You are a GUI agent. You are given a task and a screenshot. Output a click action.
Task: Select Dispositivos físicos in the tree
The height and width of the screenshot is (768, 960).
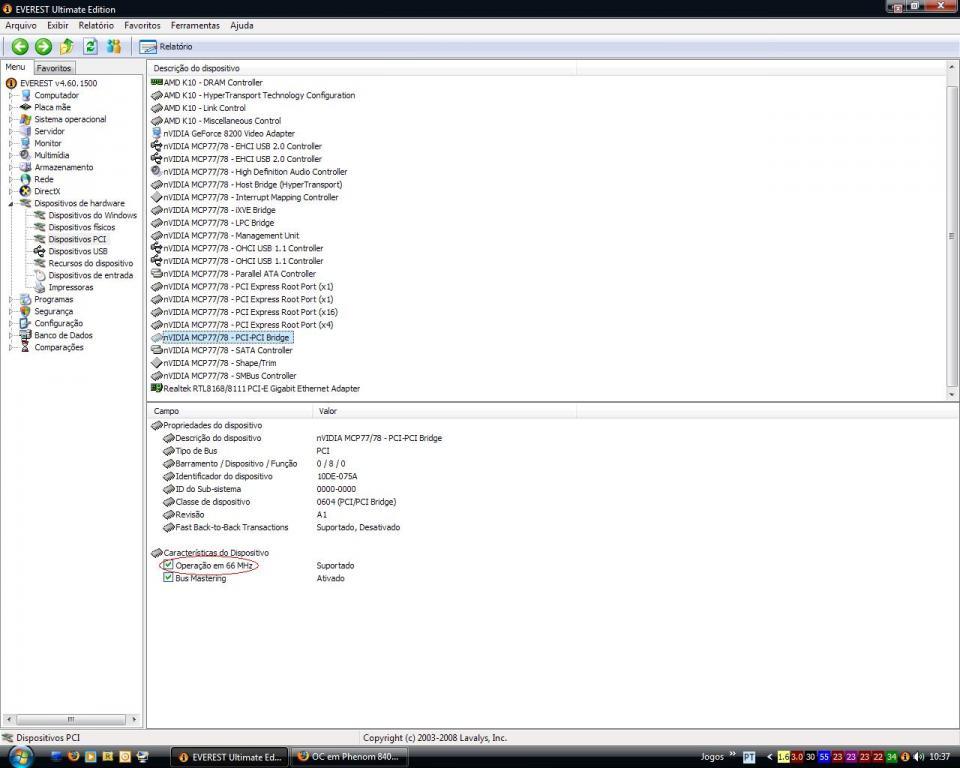(81, 227)
